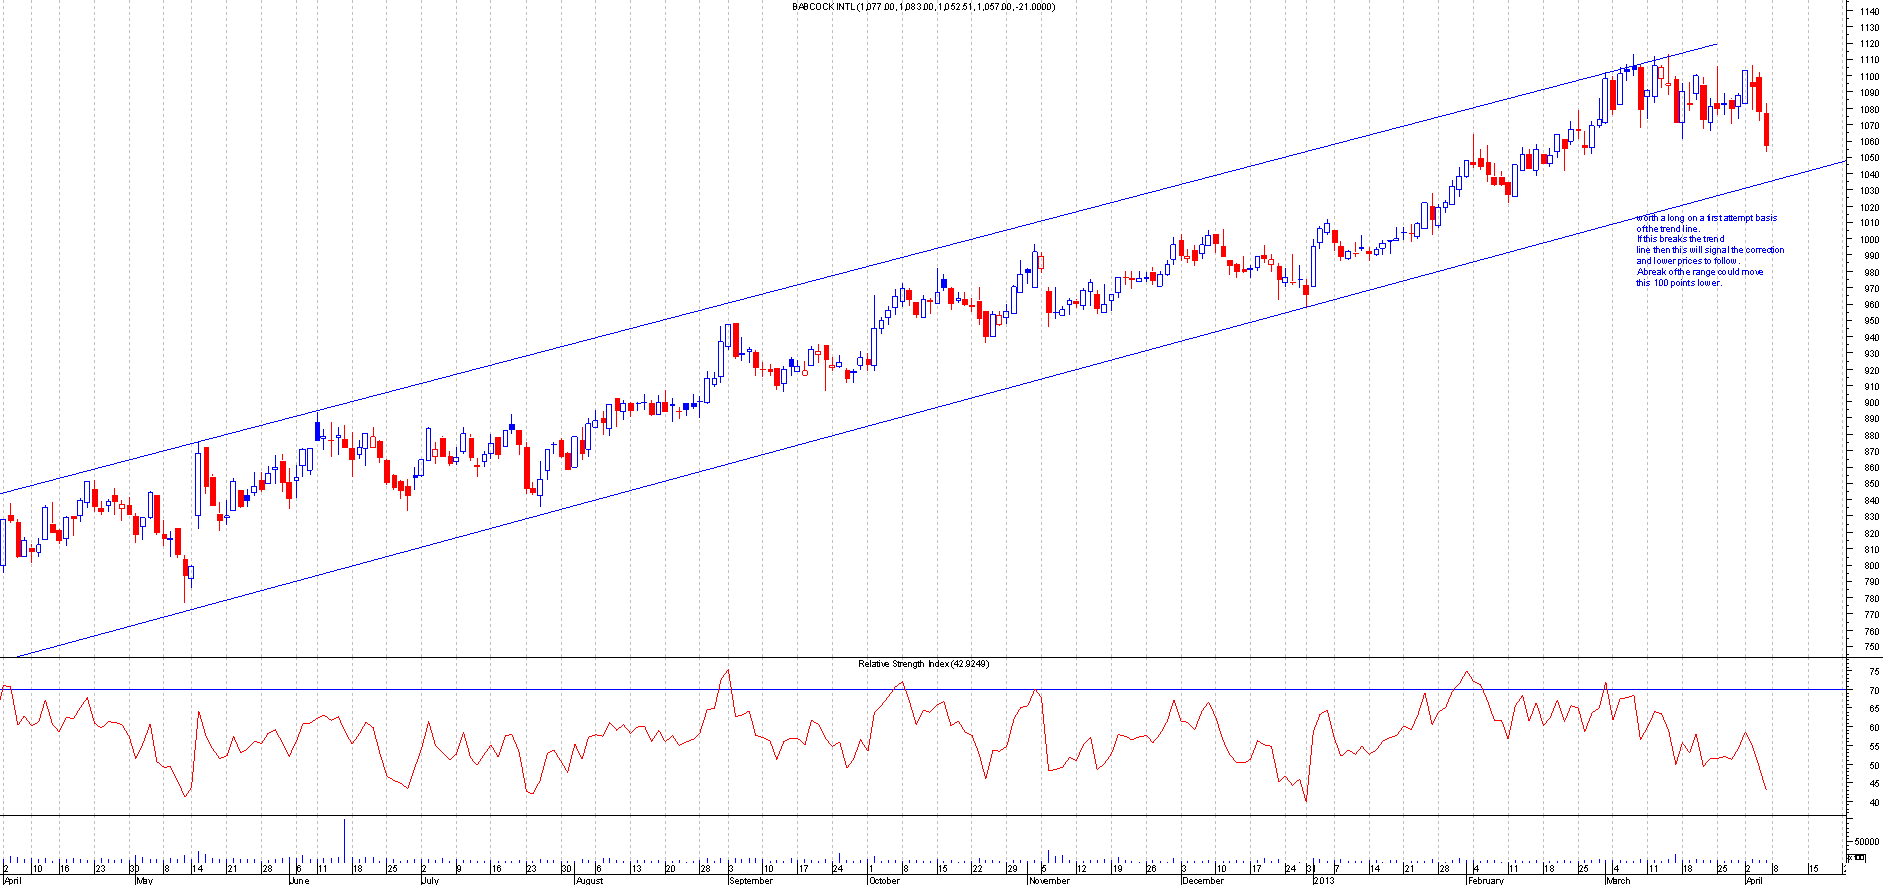Click the 1000 price axis label
1883x885 pixels.
tap(1868, 240)
